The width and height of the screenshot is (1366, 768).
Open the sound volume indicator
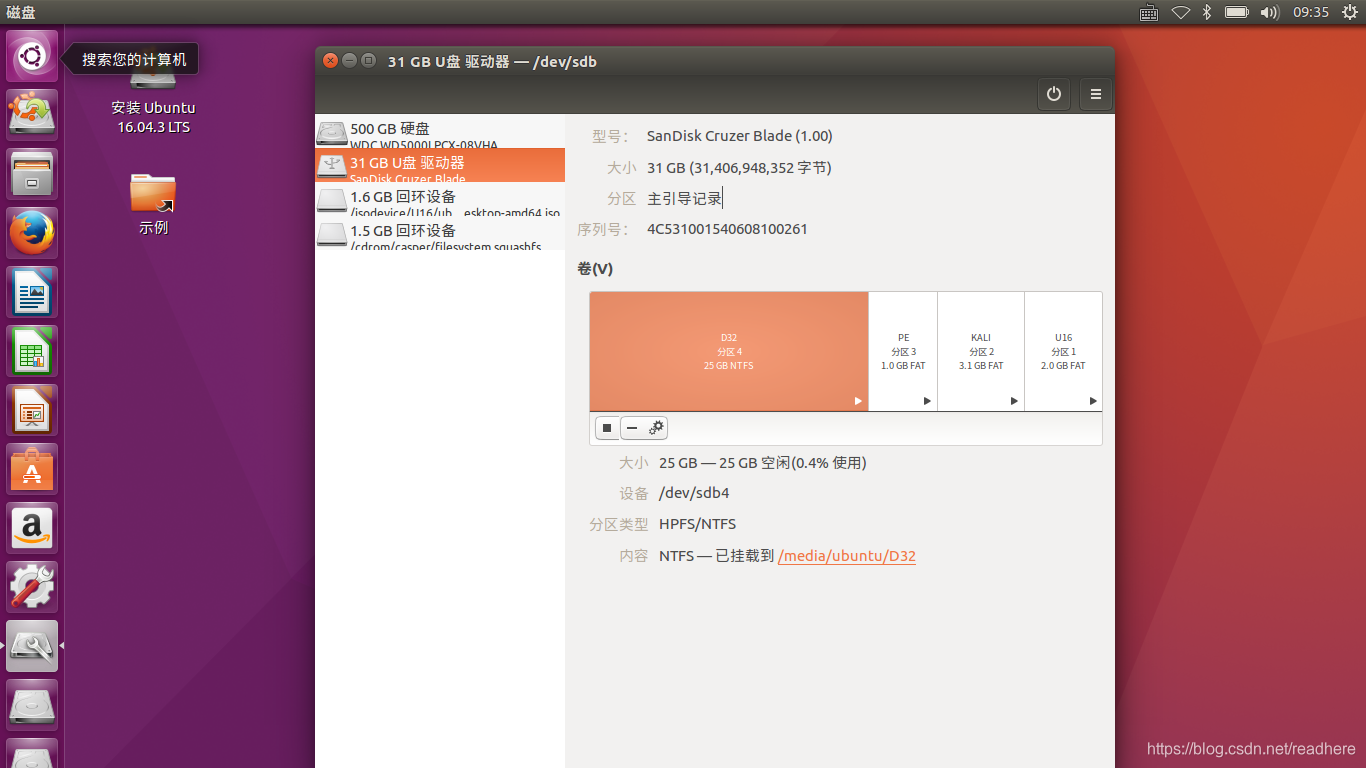click(1269, 12)
